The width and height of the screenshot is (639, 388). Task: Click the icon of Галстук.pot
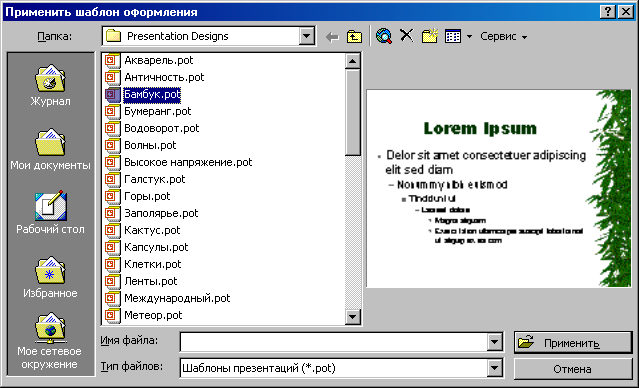(112, 179)
